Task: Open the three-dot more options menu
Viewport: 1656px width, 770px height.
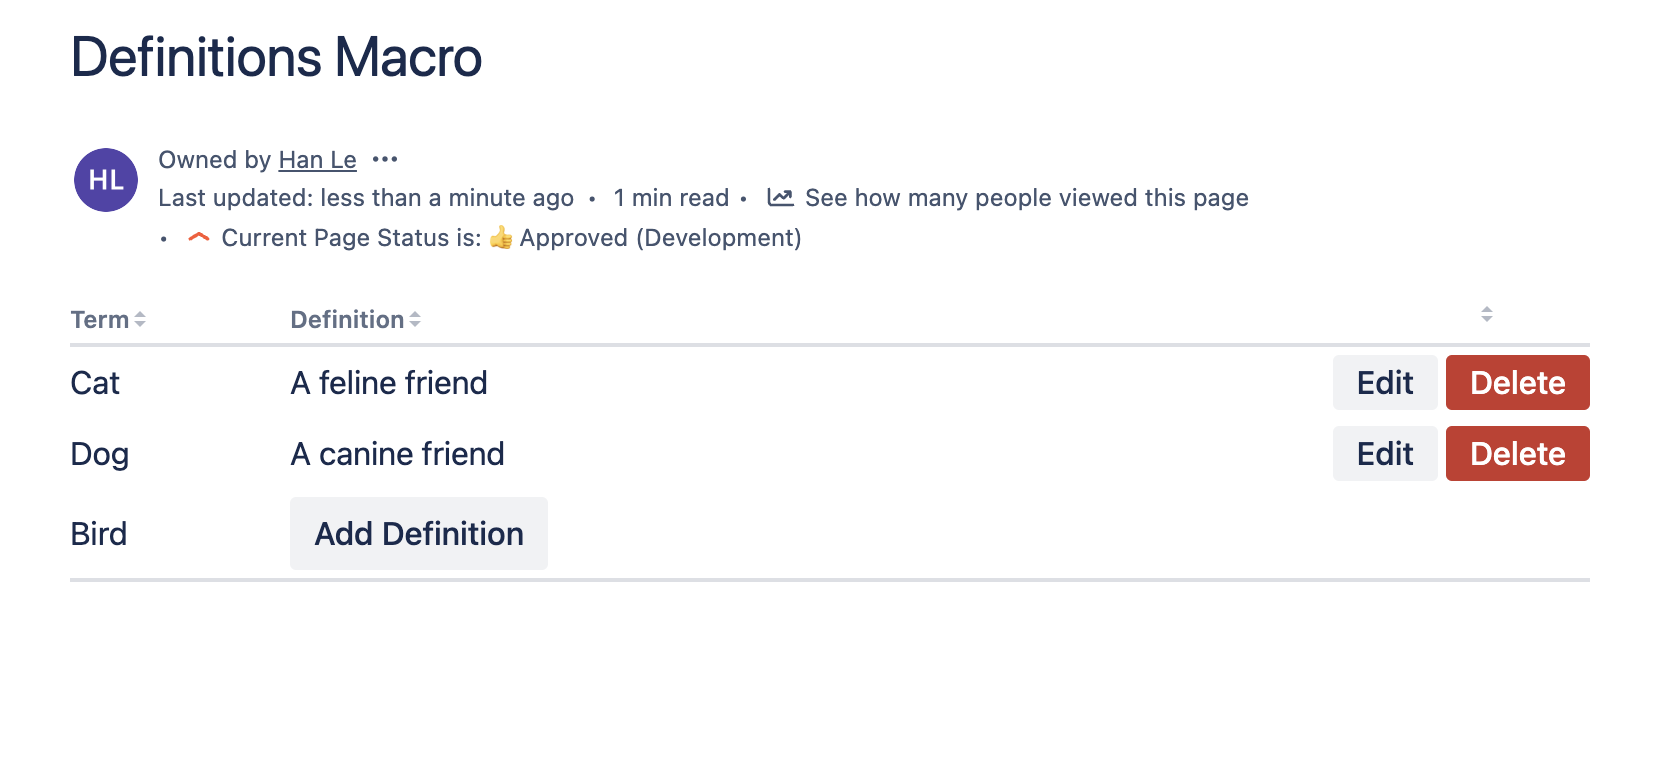Action: coord(385,159)
